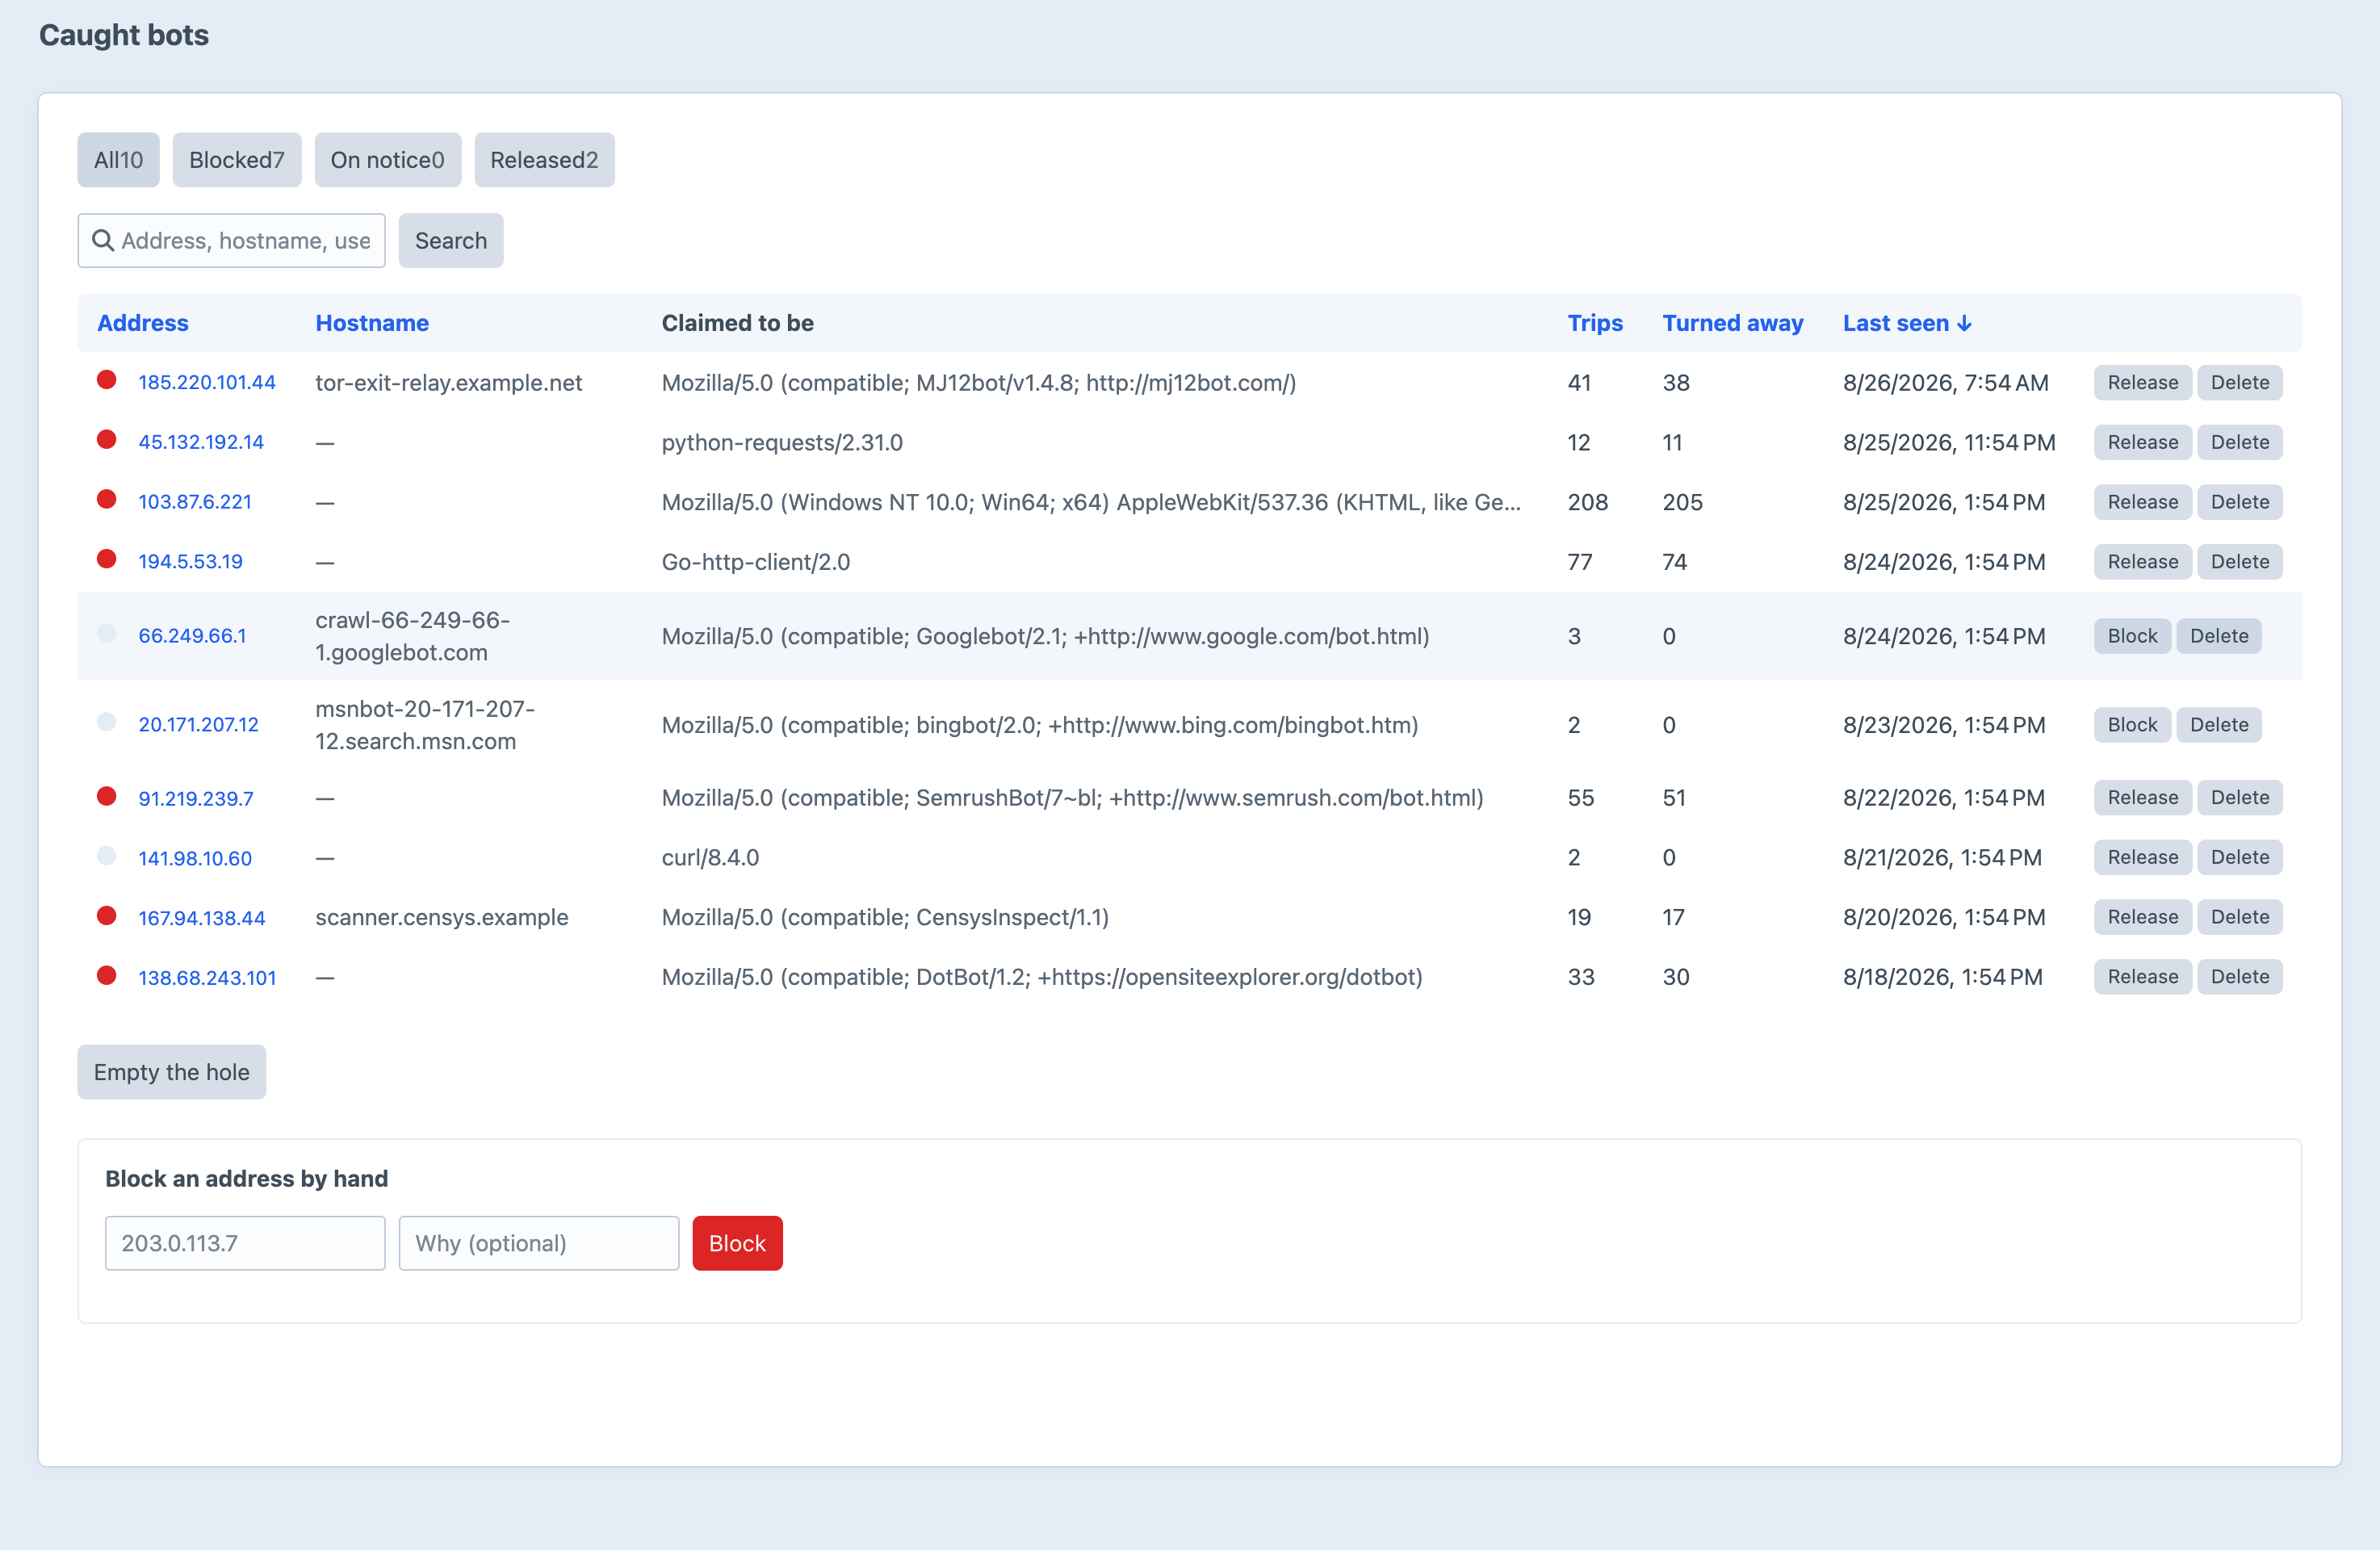Click the magnifier icon in search box
This screenshot has height=1550, width=2380.
pyautogui.click(x=102, y=241)
